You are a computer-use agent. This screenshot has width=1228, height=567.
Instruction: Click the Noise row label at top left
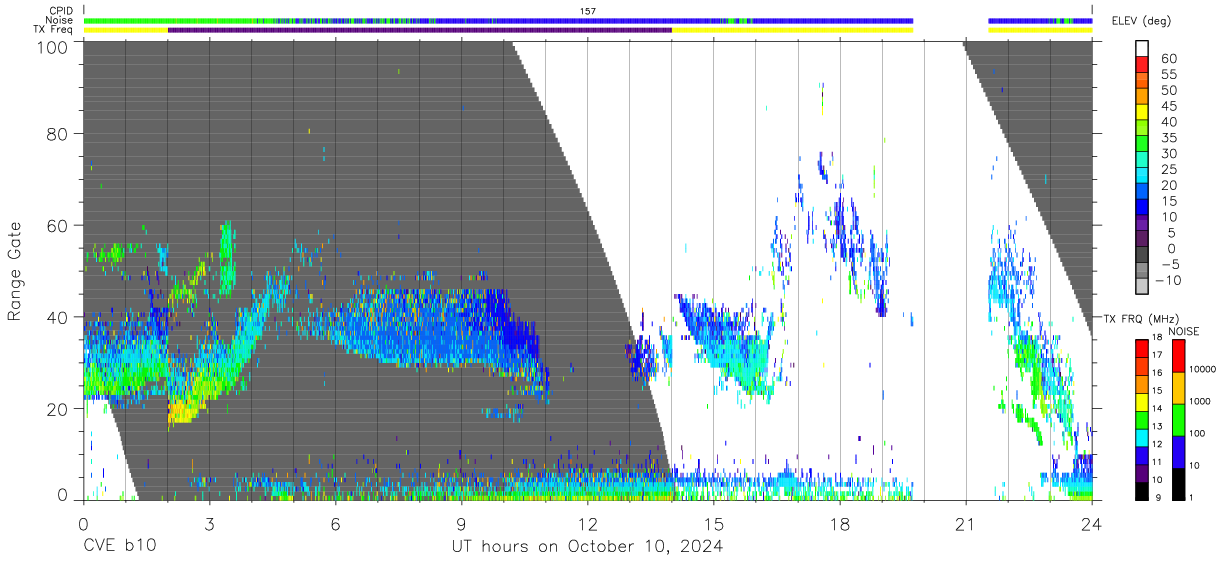click(59, 20)
